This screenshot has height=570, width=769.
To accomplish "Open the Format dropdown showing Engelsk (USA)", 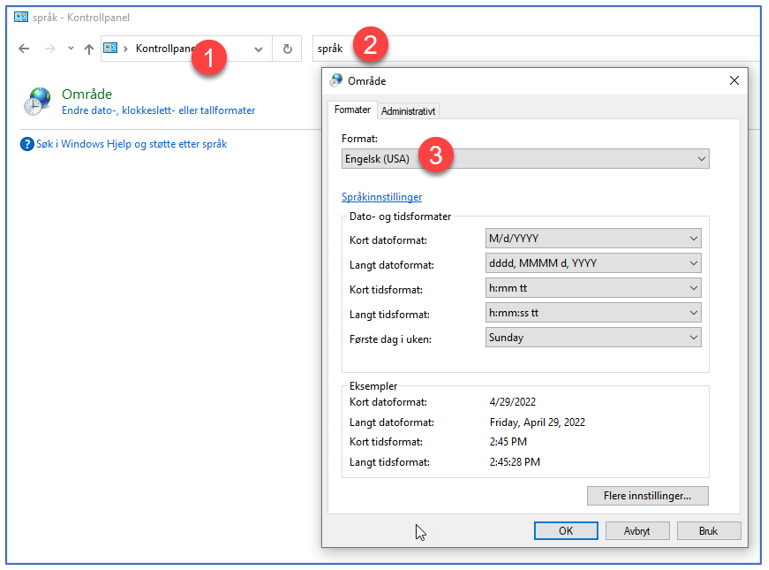I will coord(525,159).
